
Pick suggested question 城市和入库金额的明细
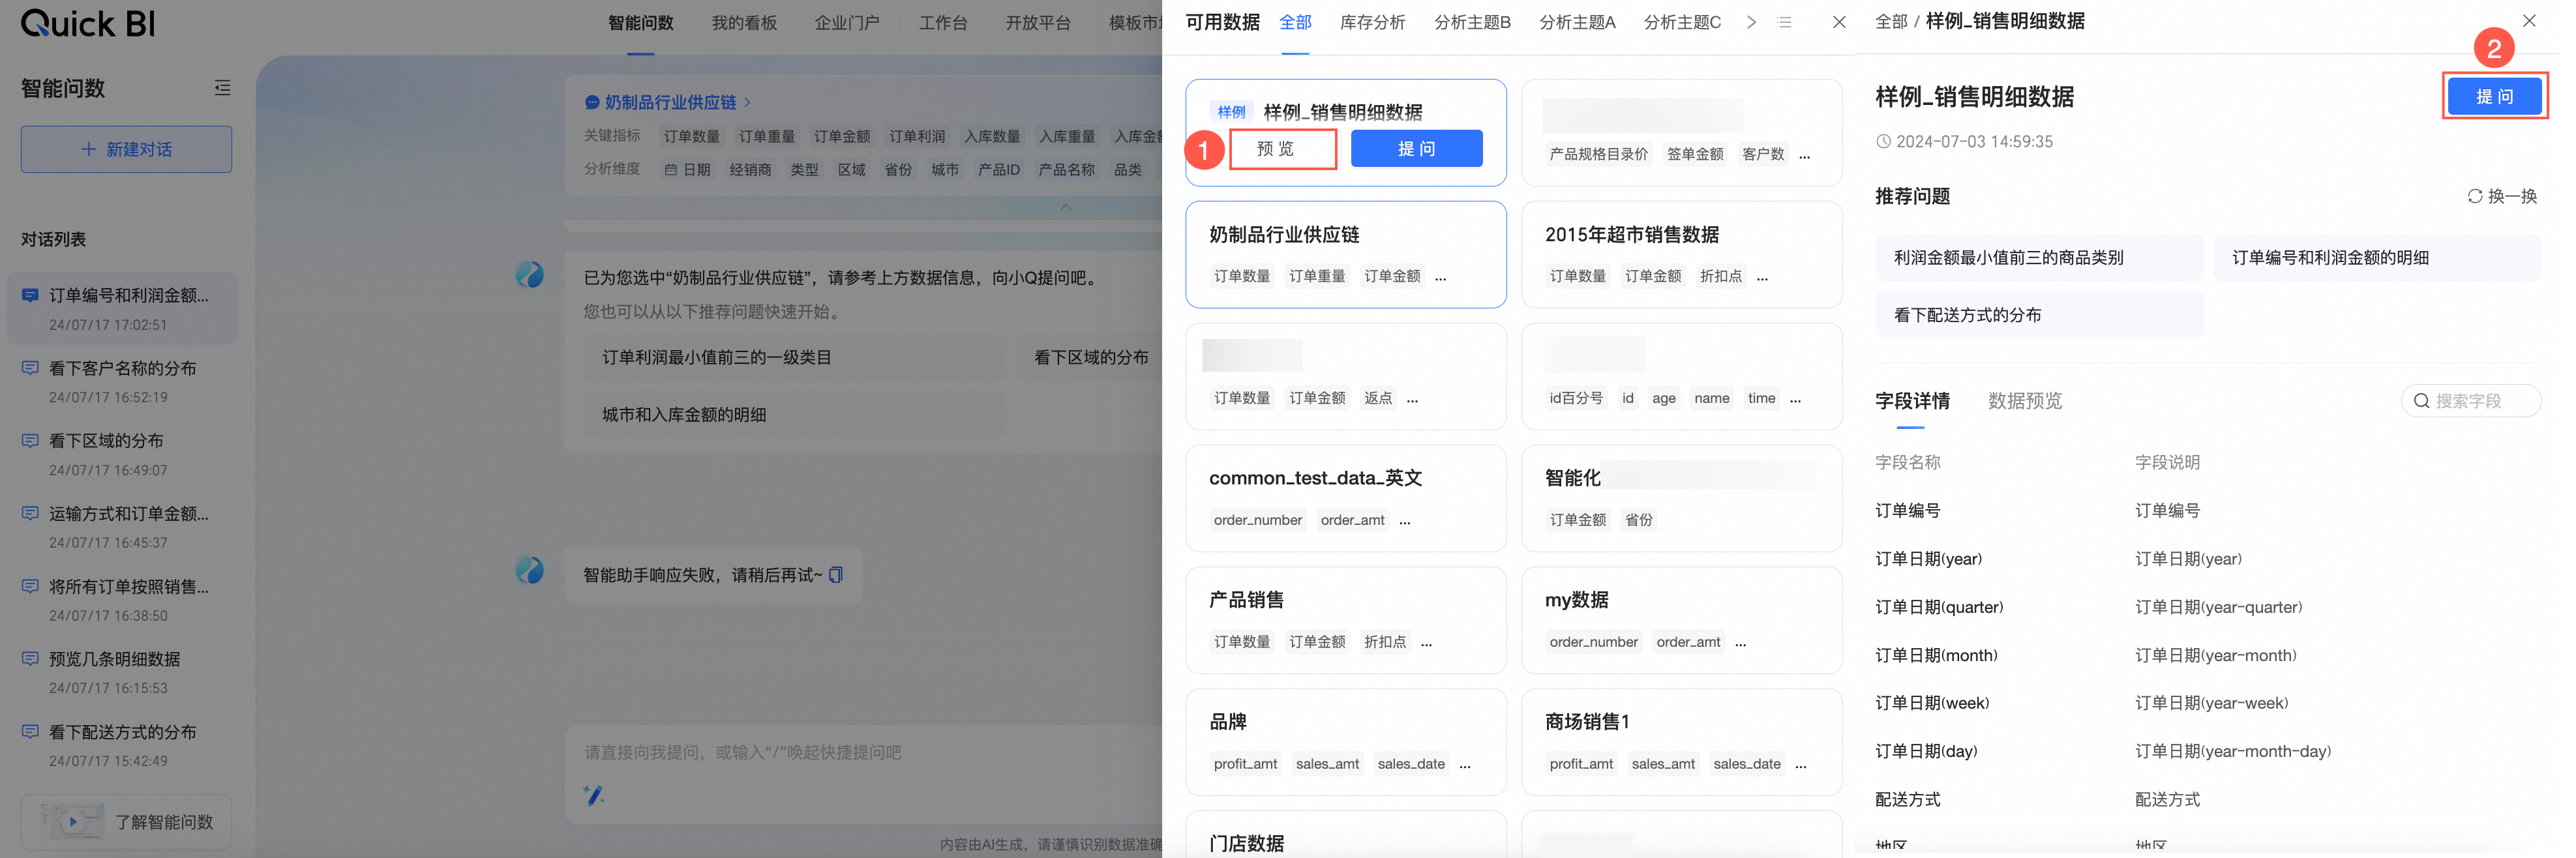click(x=794, y=414)
